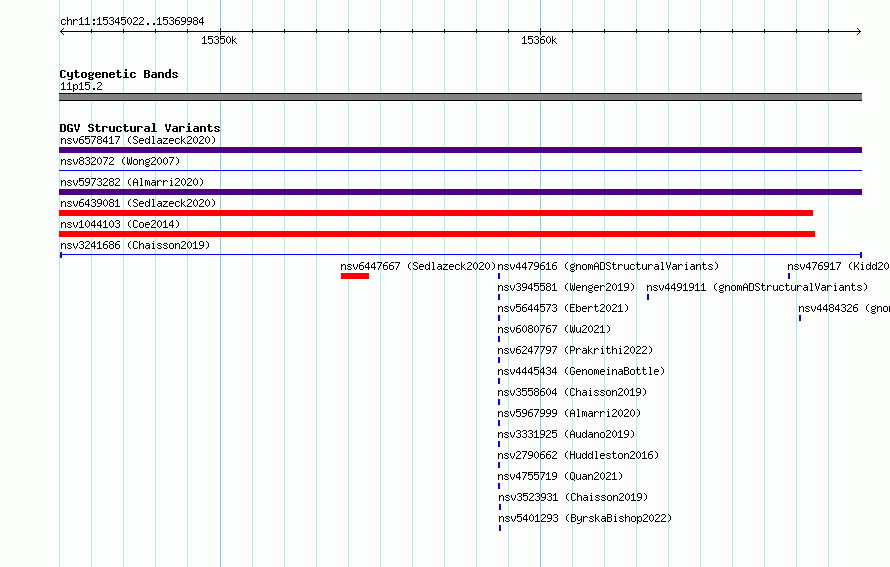Click the right arrowhead of the ruler
Image resolution: width=890 pixels, height=567 pixels.
[859, 31]
